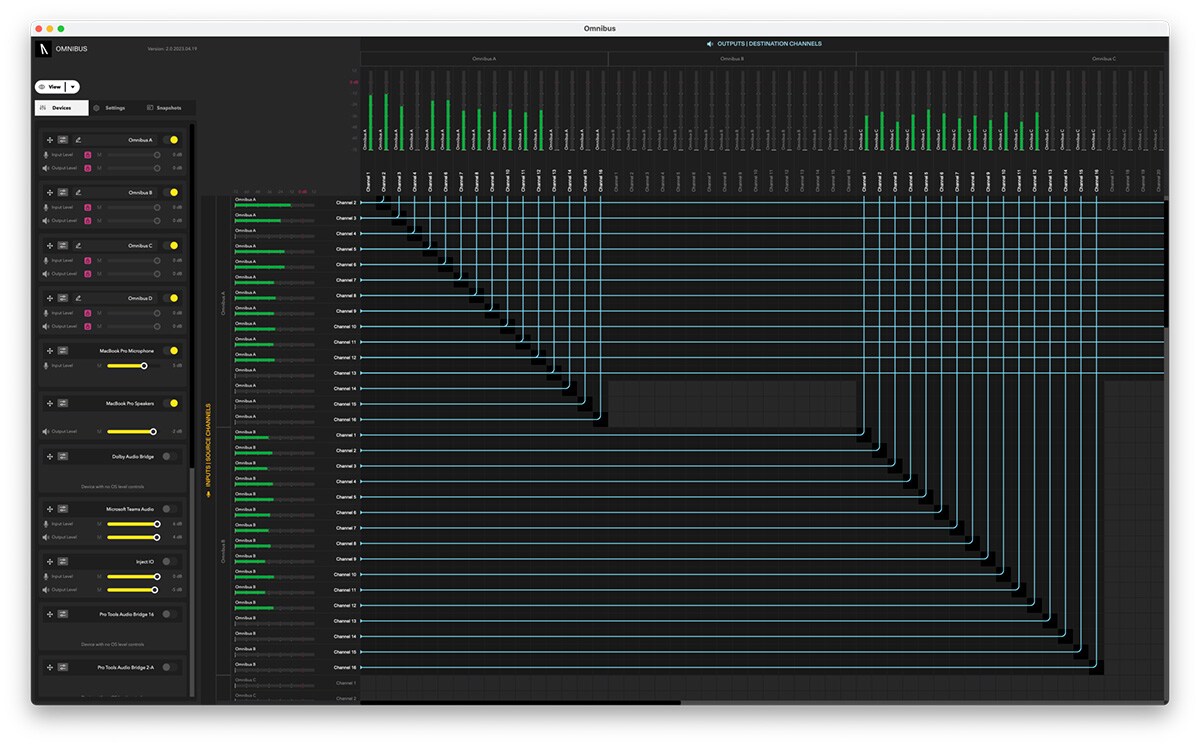Viewport: 1200px width, 746px height.
Task: Click the pencil edit icon for Omnibus D
Action: point(78,298)
